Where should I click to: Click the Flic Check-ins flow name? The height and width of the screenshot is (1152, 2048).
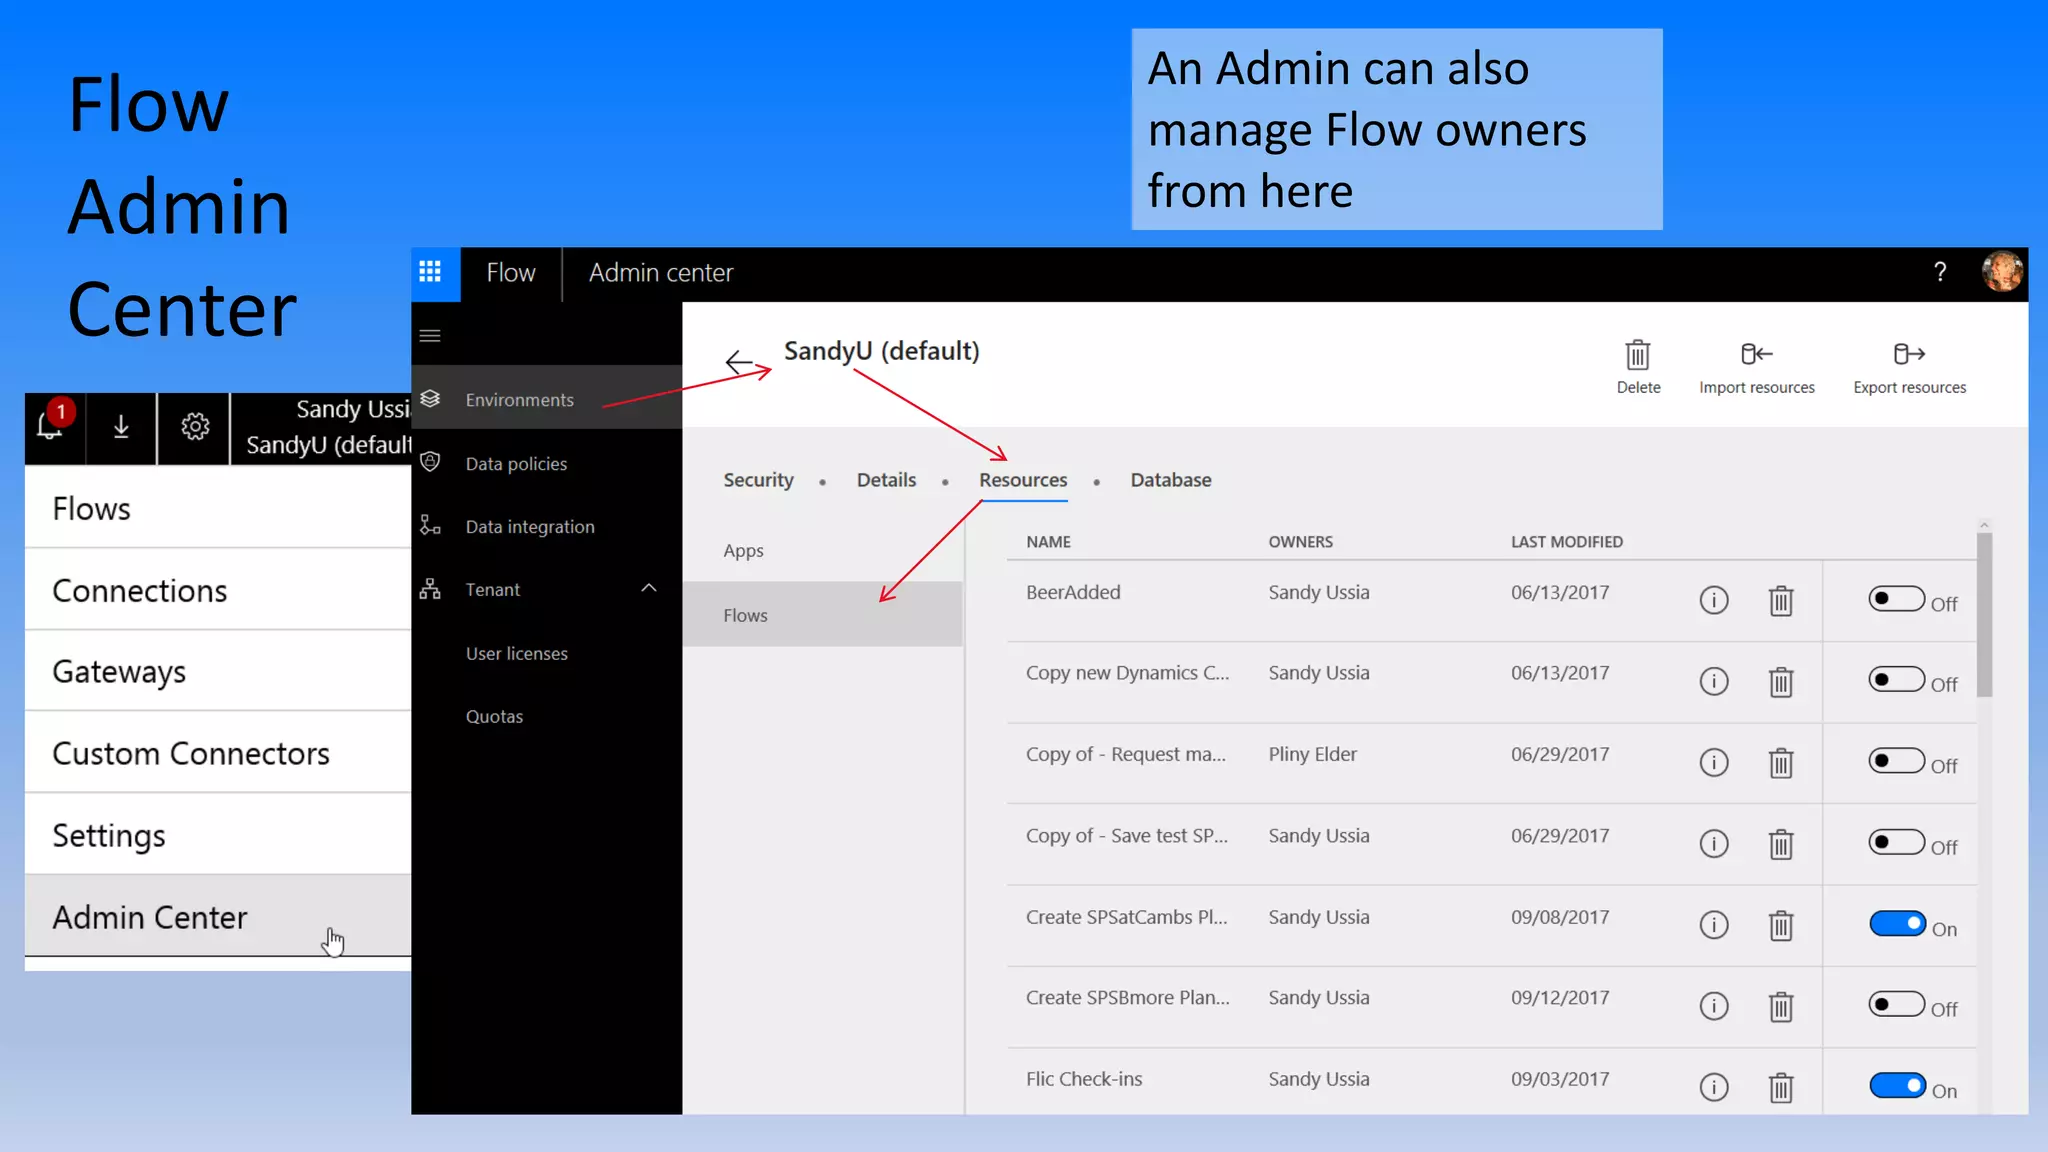1084,1079
